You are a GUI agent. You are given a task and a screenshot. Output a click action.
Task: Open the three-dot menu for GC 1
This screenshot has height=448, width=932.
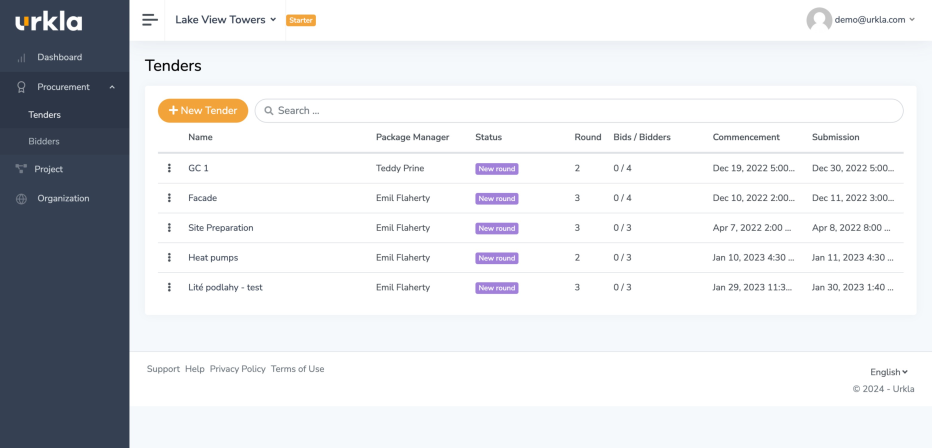(169, 168)
